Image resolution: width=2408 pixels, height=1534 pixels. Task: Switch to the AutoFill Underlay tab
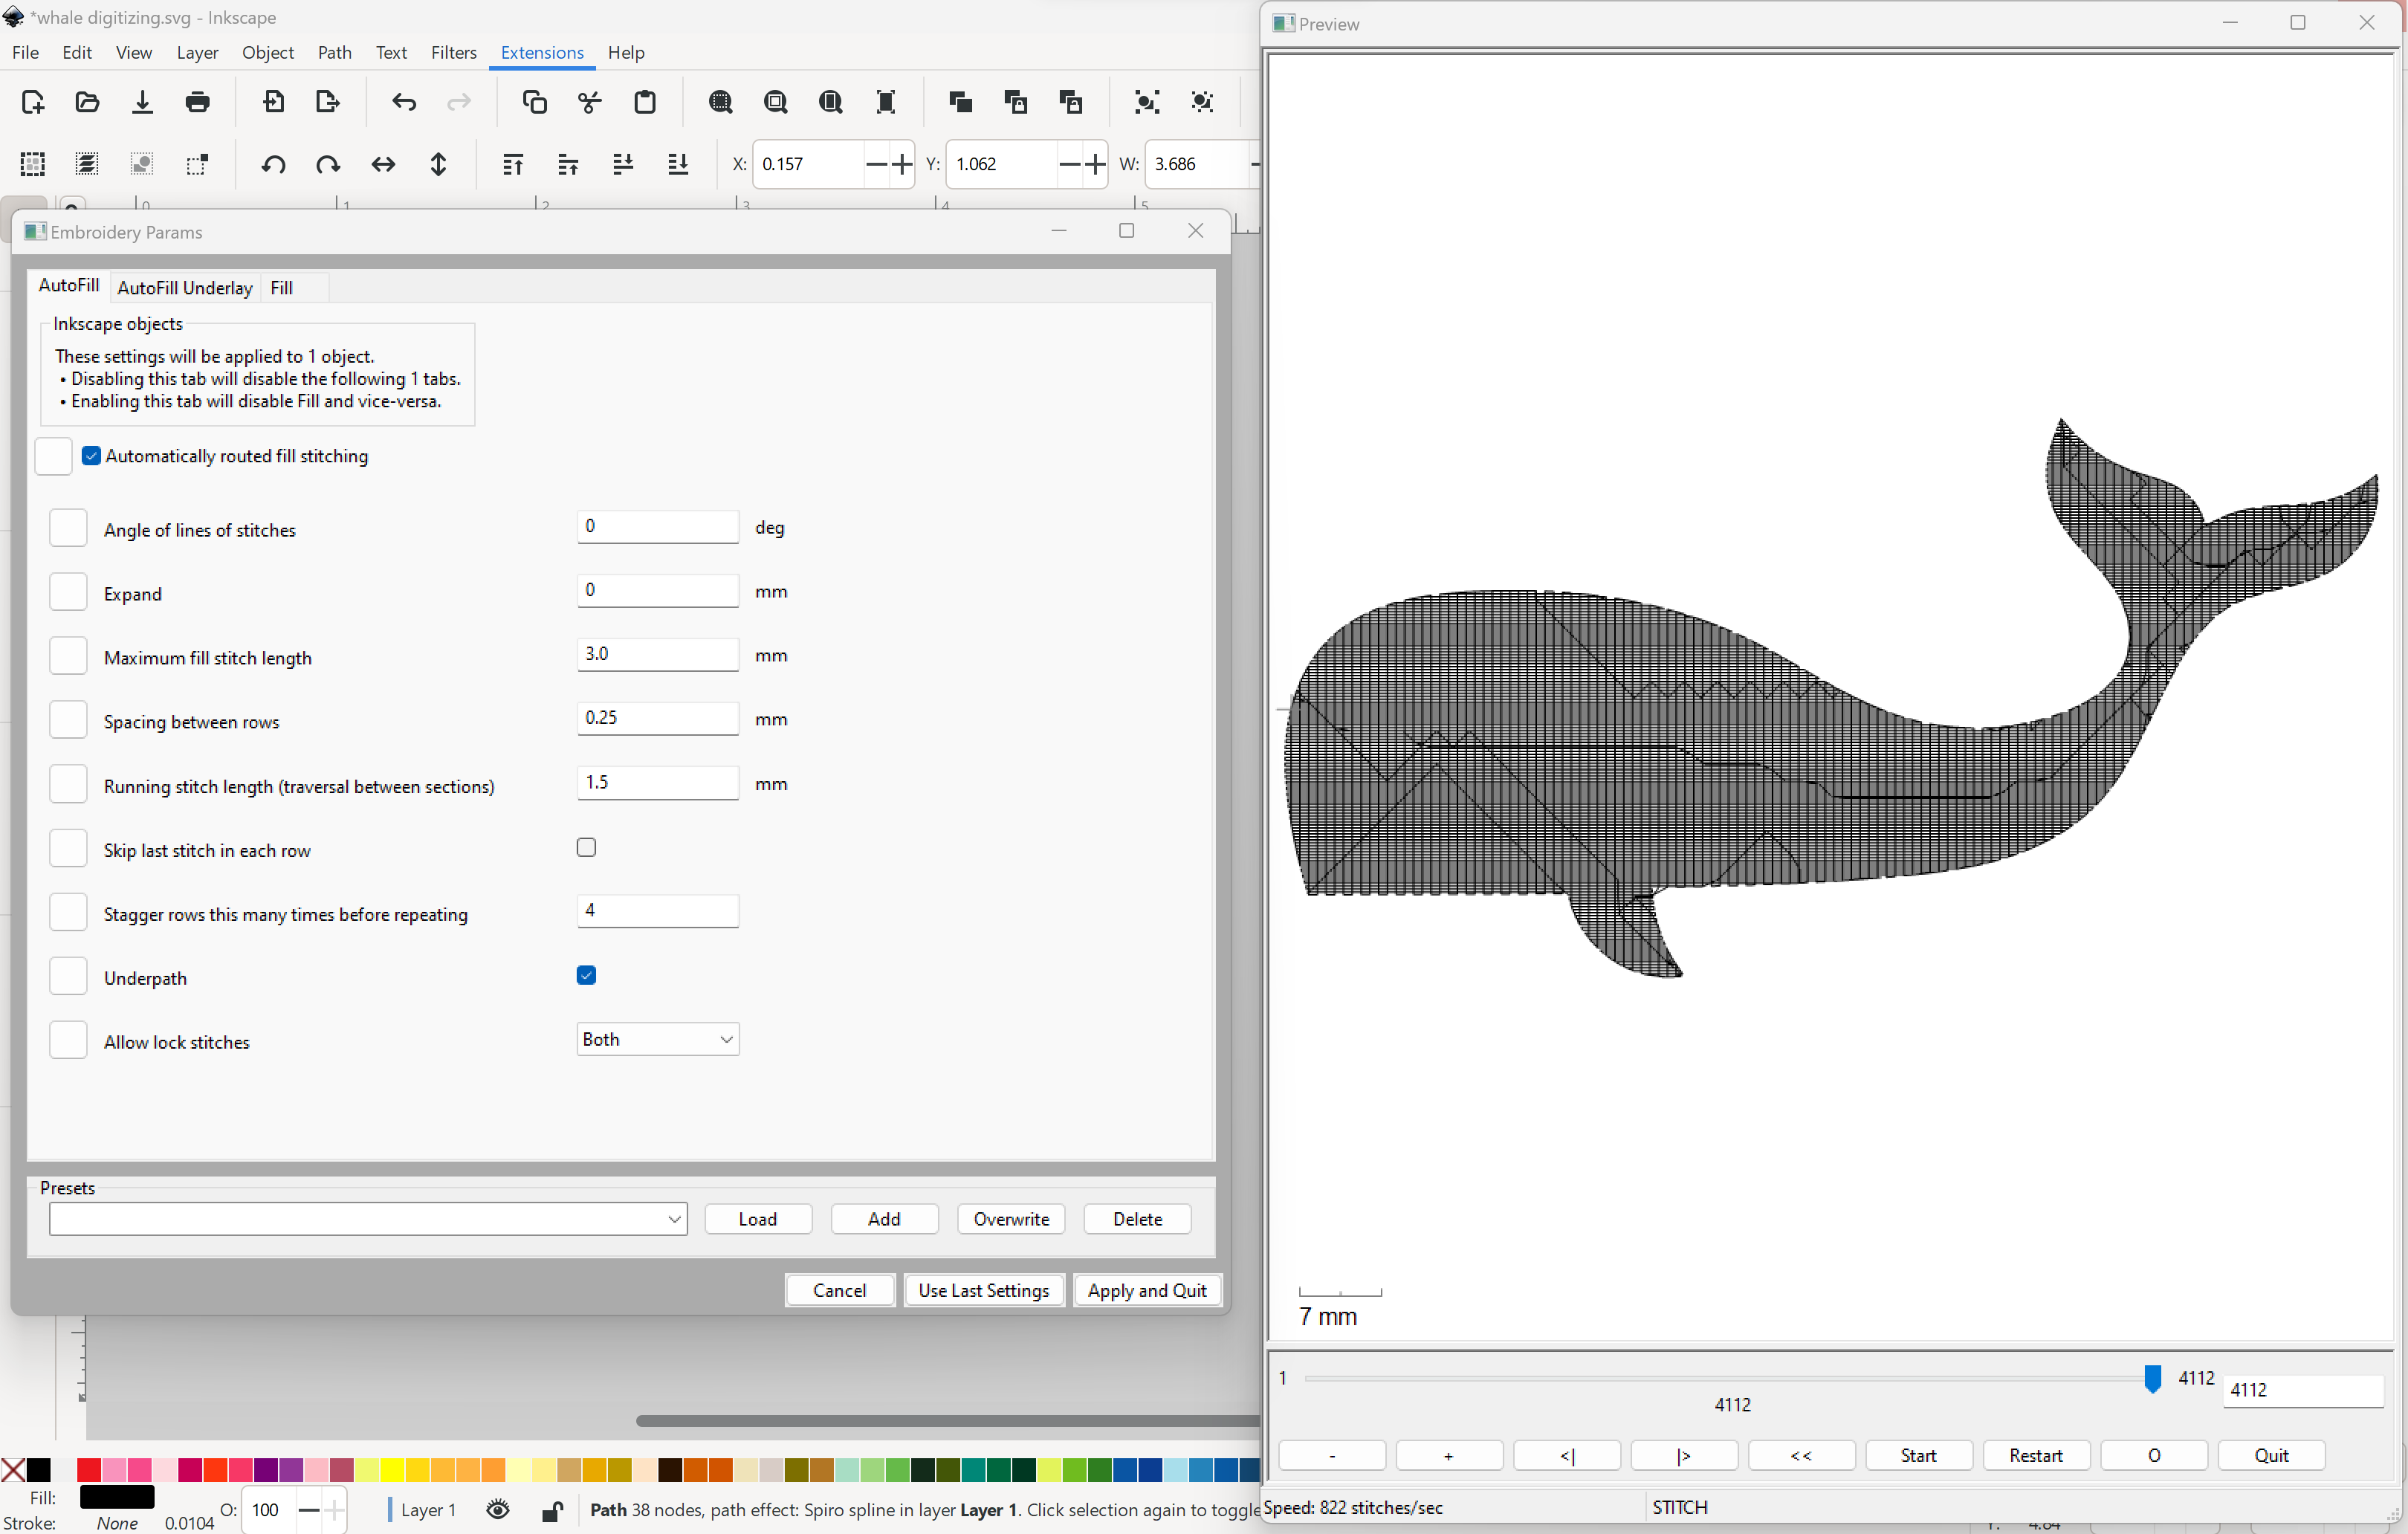click(185, 288)
